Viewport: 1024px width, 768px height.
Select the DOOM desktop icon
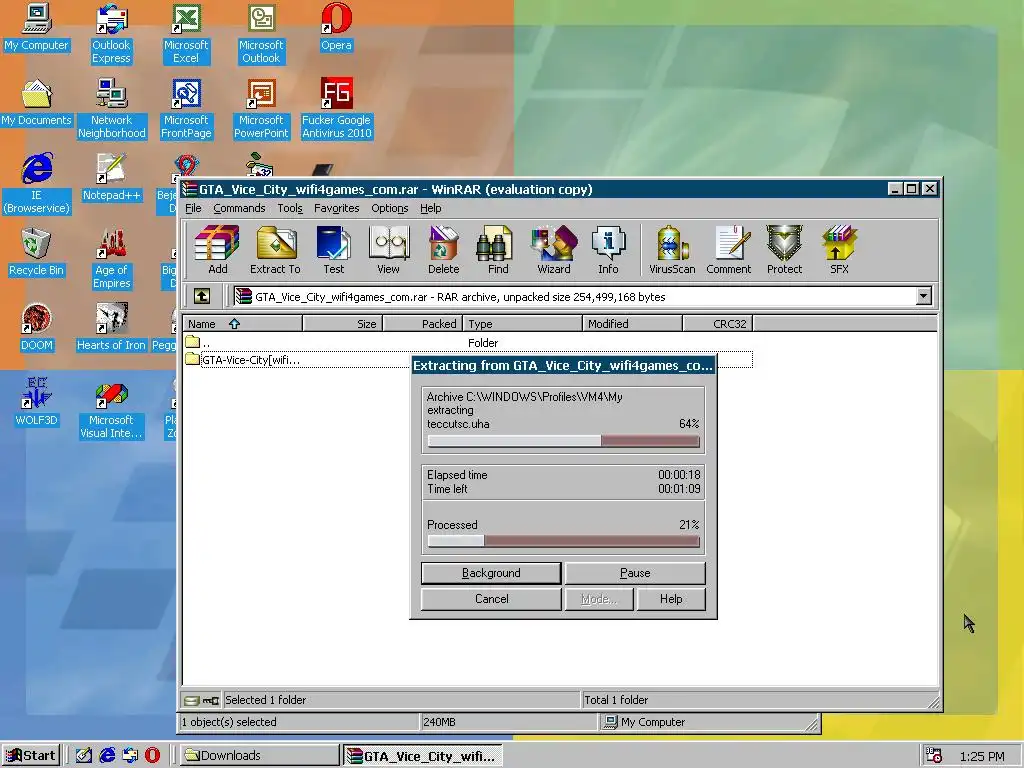tap(37, 328)
